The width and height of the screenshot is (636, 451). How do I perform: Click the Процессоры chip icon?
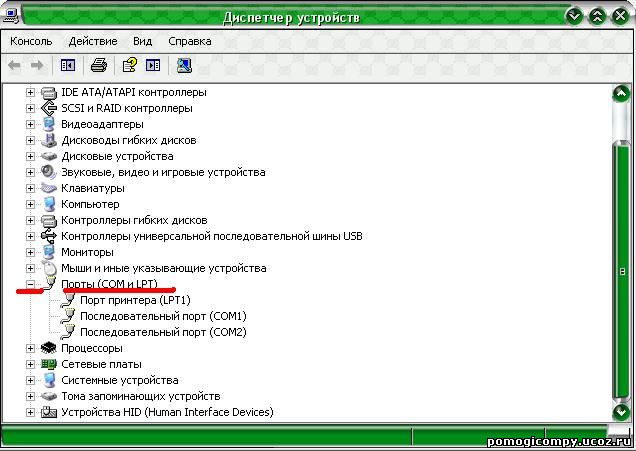click(x=49, y=348)
